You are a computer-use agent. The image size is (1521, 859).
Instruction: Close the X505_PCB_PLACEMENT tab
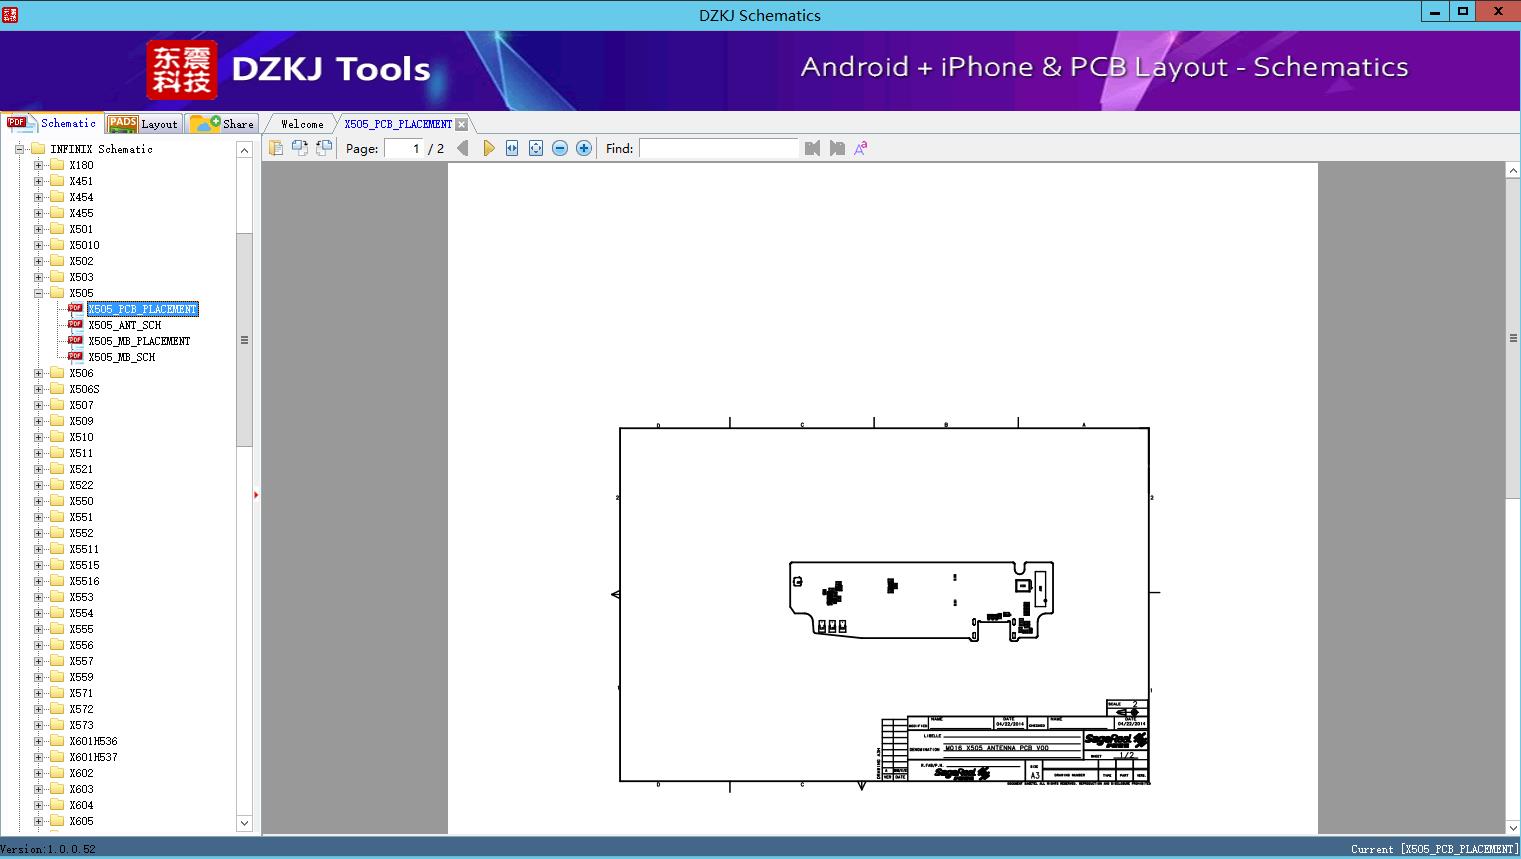(x=462, y=124)
